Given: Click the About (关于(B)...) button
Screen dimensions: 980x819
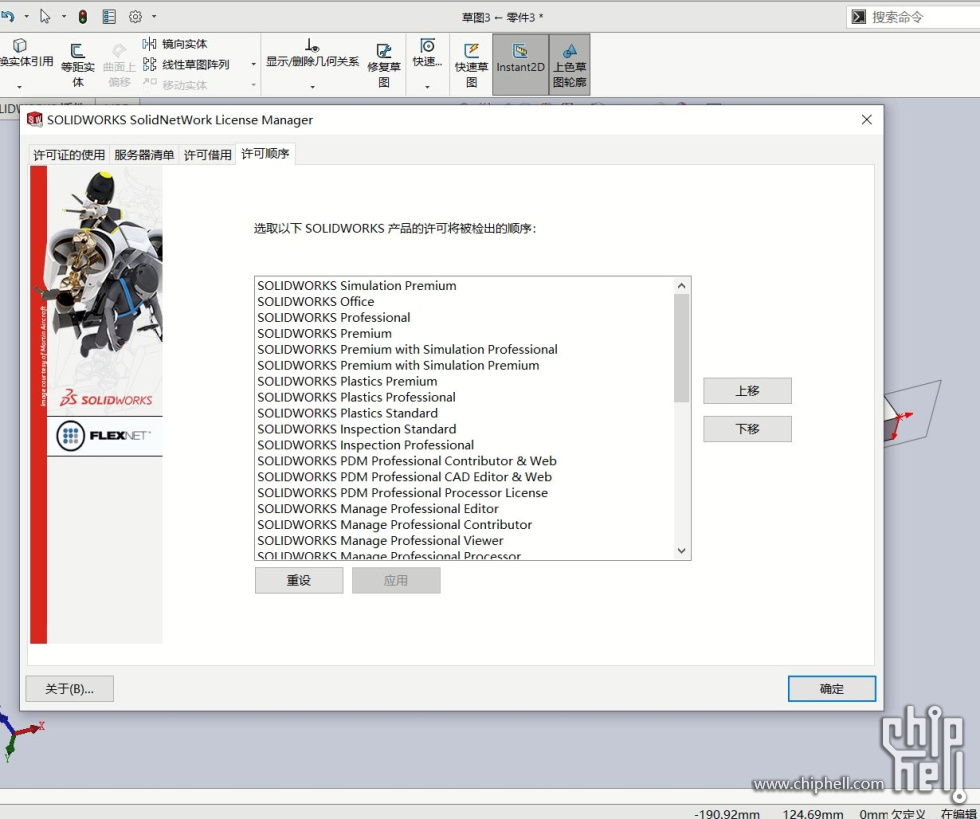Looking at the screenshot, I should pos(69,688).
